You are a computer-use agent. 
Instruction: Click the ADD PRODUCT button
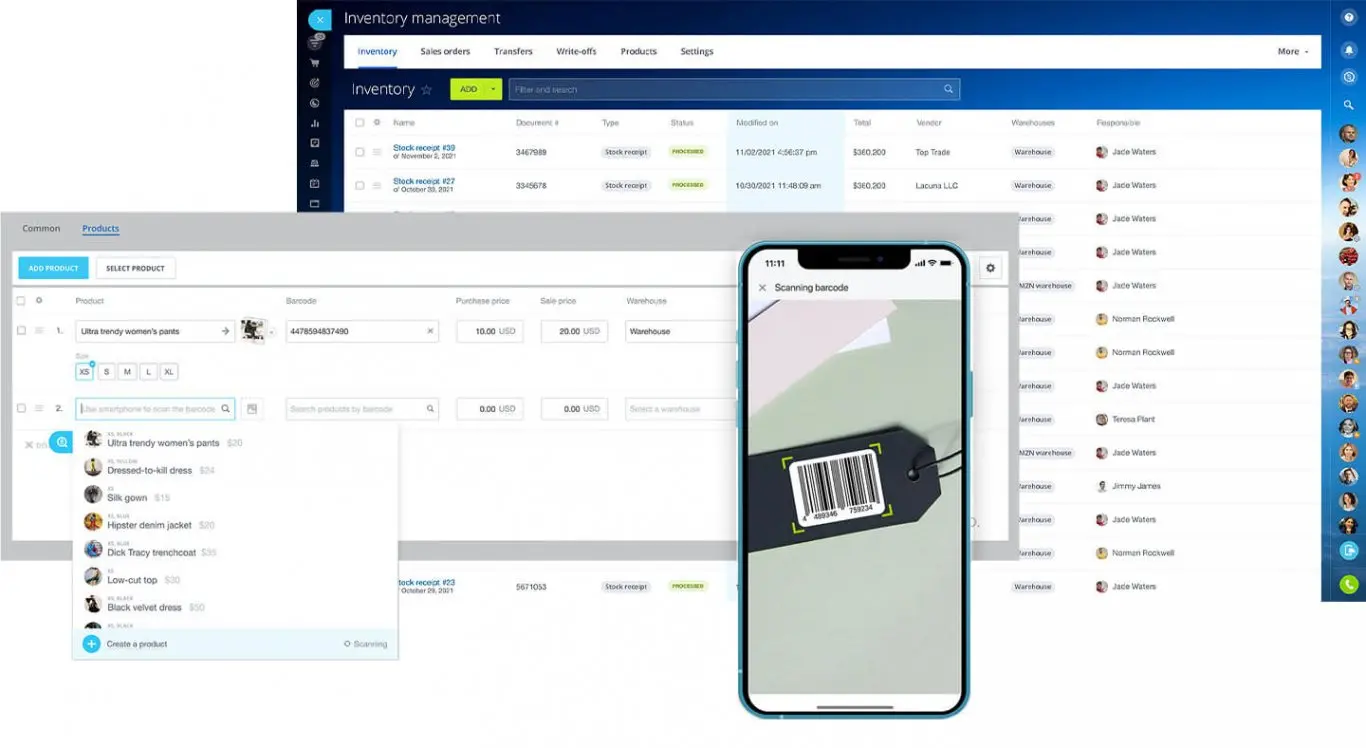[53, 268]
